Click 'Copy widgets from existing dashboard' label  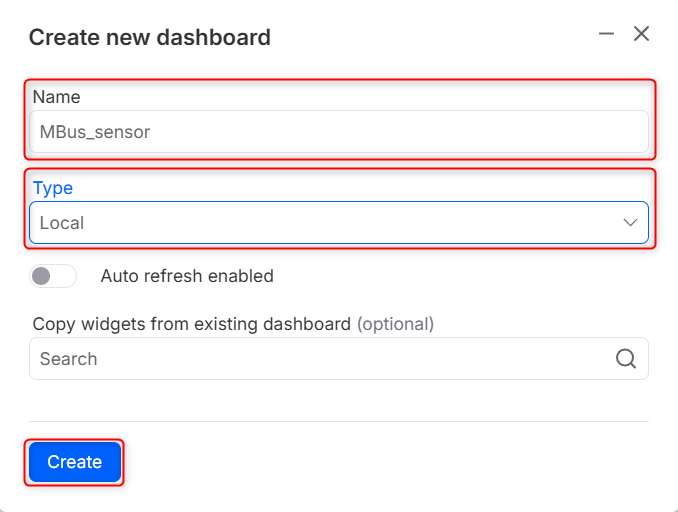tap(192, 324)
